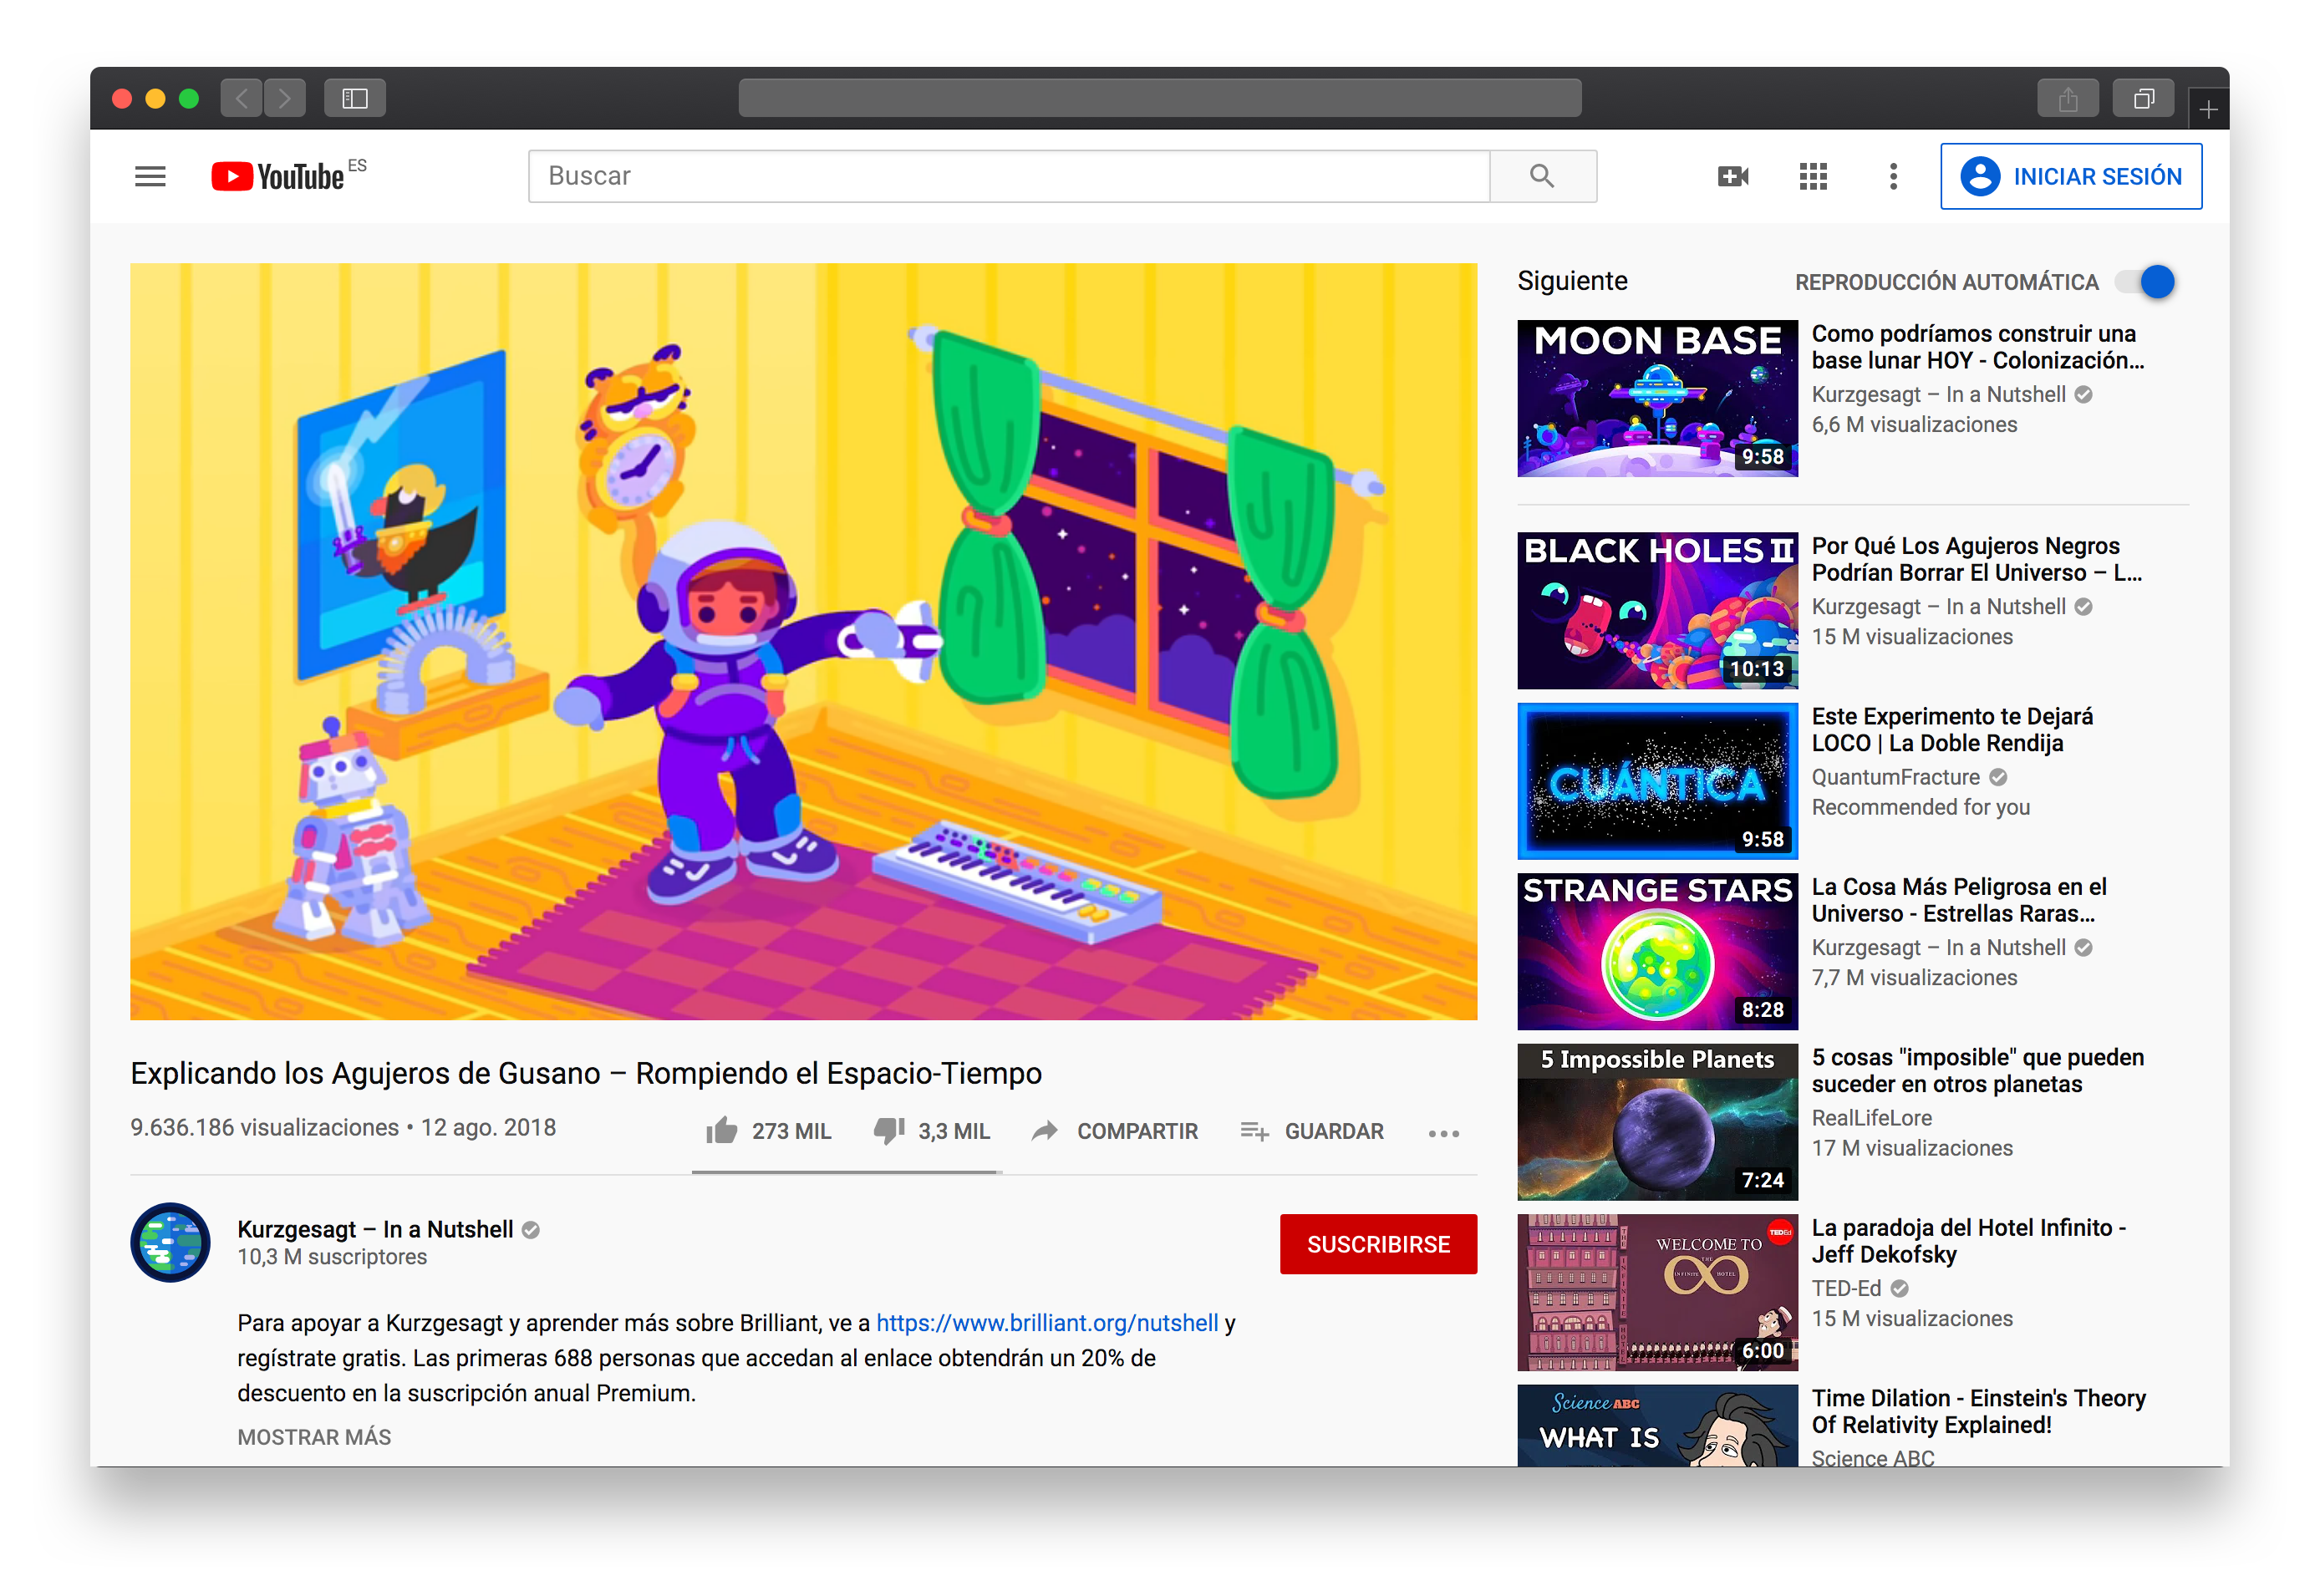Open title 'La paradoja del Hotel Infinito'
Viewport: 2320px width, 1596px height.
pyautogui.click(x=1968, y=1241)
